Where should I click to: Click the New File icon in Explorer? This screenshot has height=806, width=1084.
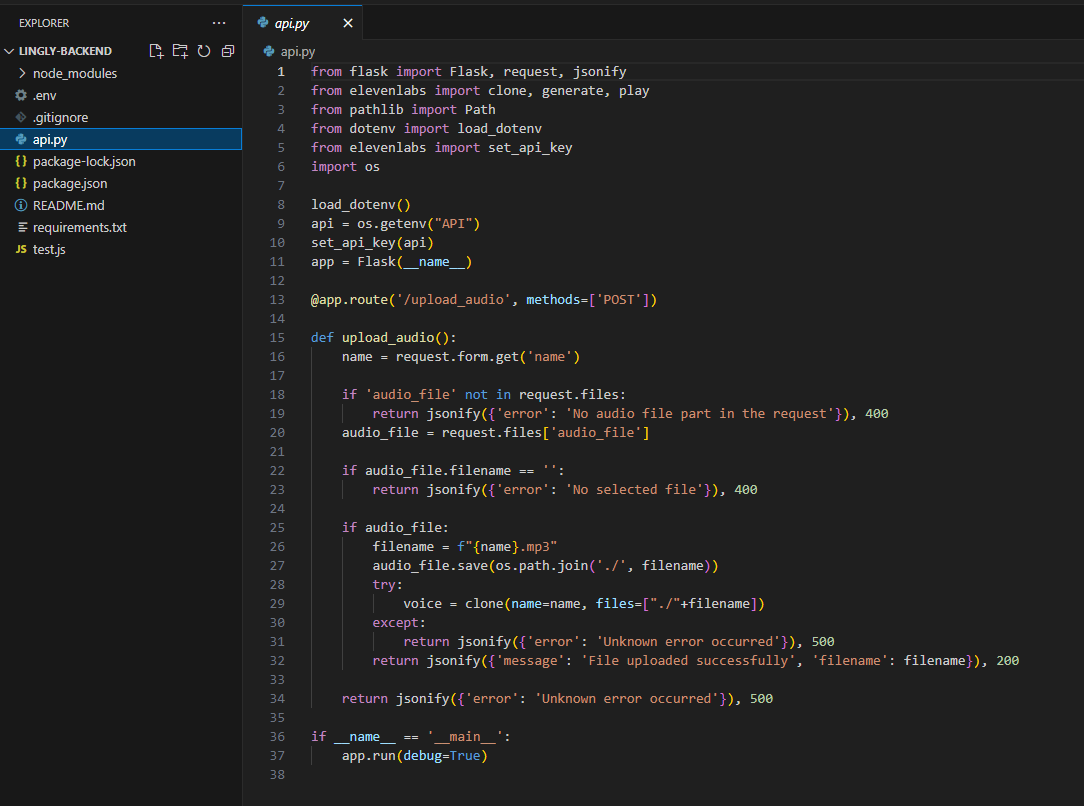pyautogui.click(x=156, y=51)
